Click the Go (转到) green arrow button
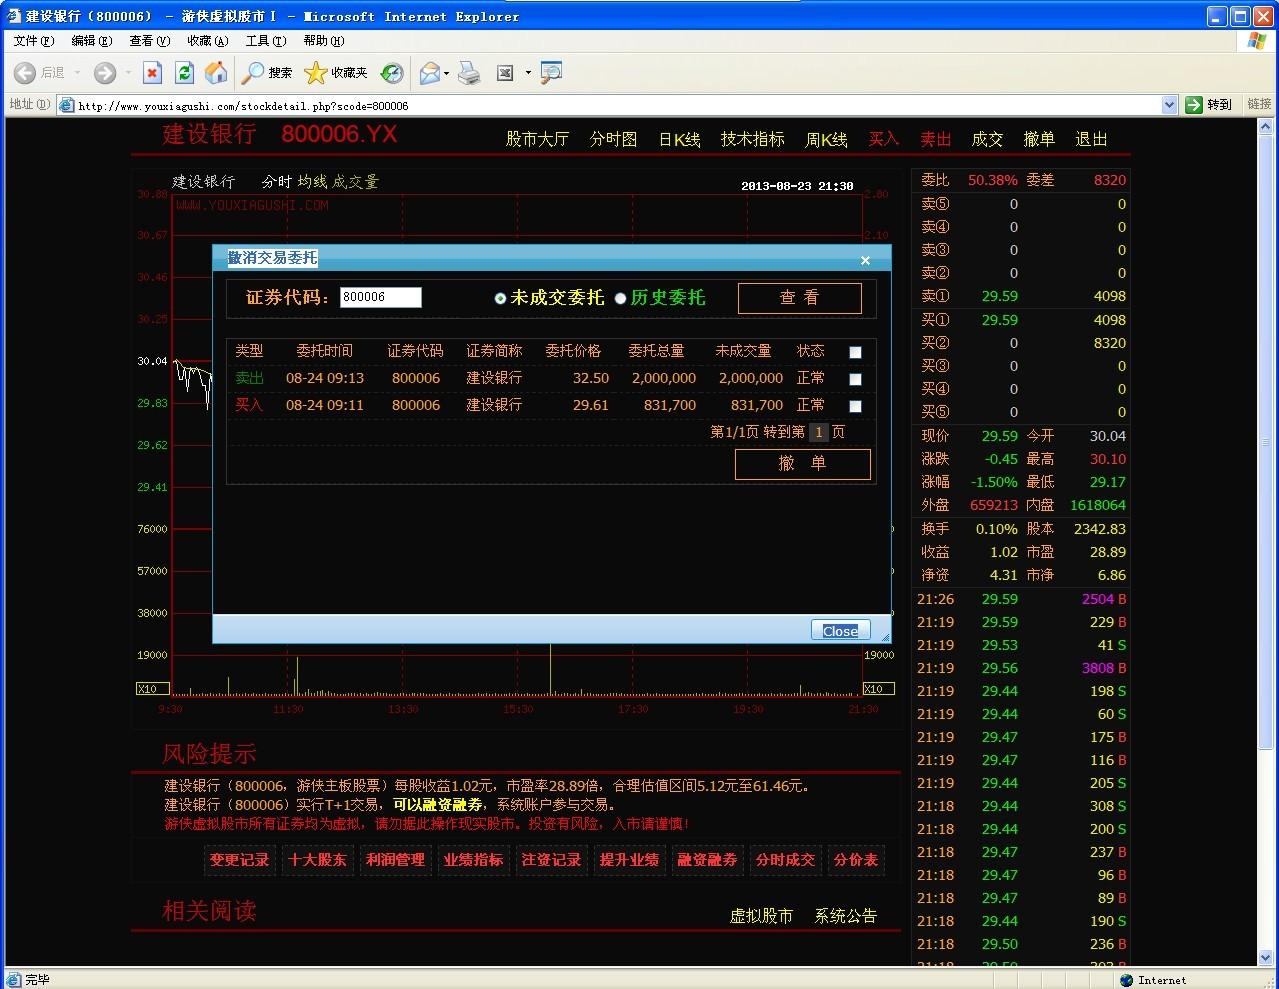The image size is (1279, 989). click(1209, 104)
